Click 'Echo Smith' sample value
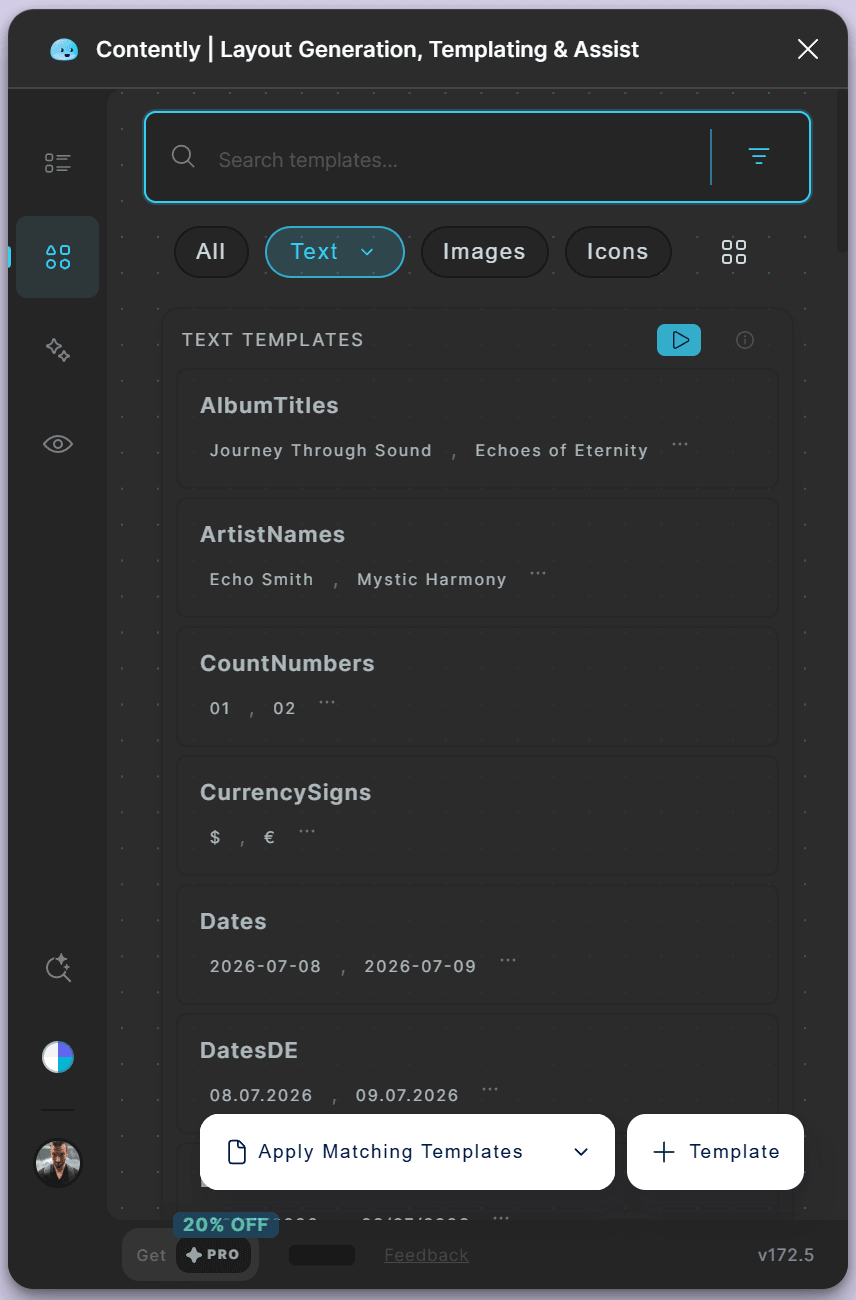This screenshot has width=856, height=1300. click(x=261, y=580)
